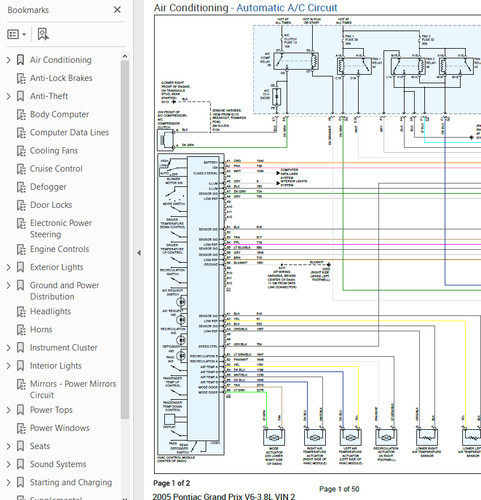Select the Cooling Fans bookmark
Screen dimensions: 481x500
54,151
